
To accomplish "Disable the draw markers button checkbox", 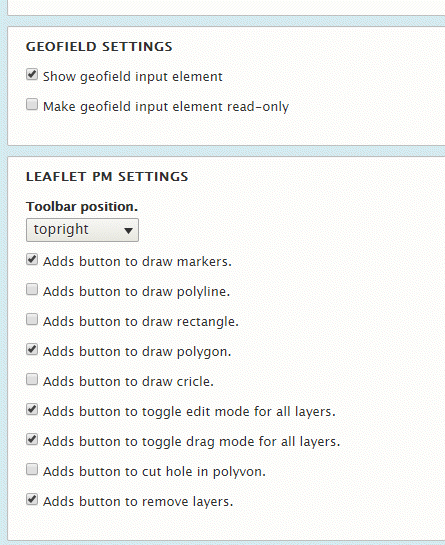I will [32, 259].
